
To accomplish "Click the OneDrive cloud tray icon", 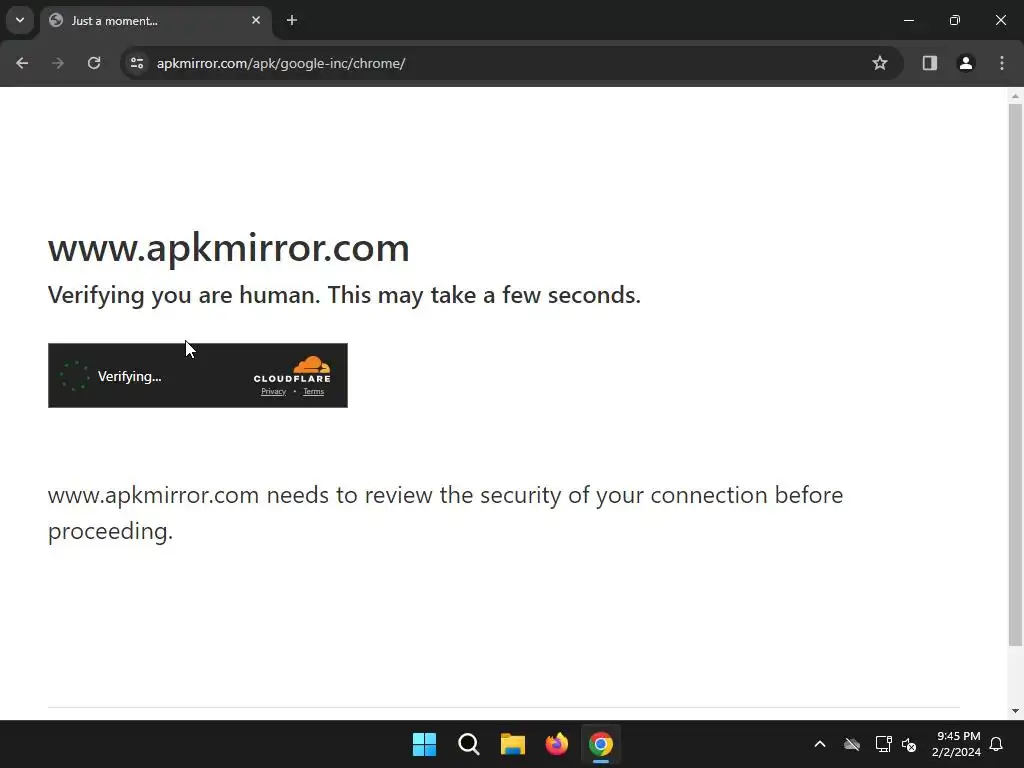I will [x=852, y=744].
